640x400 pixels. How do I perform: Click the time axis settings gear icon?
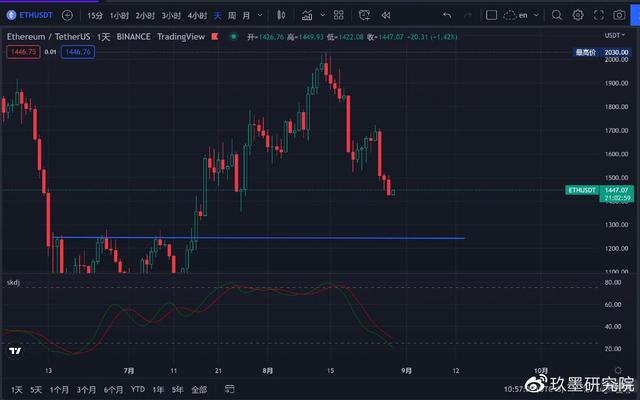click(618, 370)
